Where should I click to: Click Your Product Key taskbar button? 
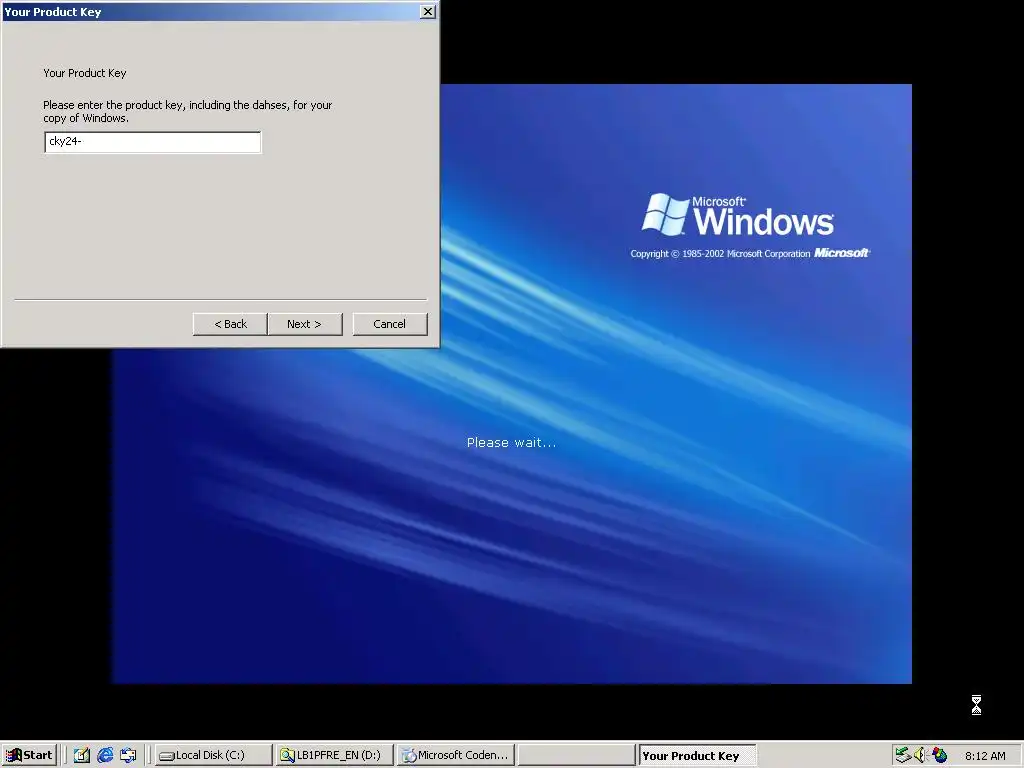697,756
